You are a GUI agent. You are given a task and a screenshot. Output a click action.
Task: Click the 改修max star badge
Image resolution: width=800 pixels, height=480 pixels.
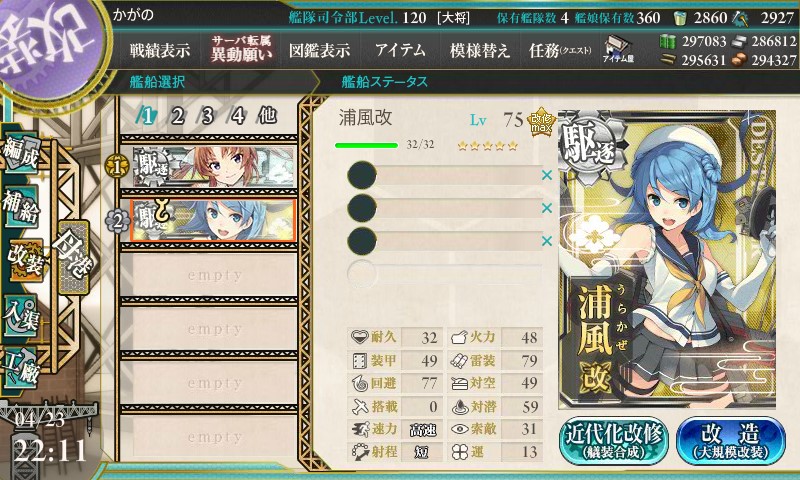click(541, 122)
